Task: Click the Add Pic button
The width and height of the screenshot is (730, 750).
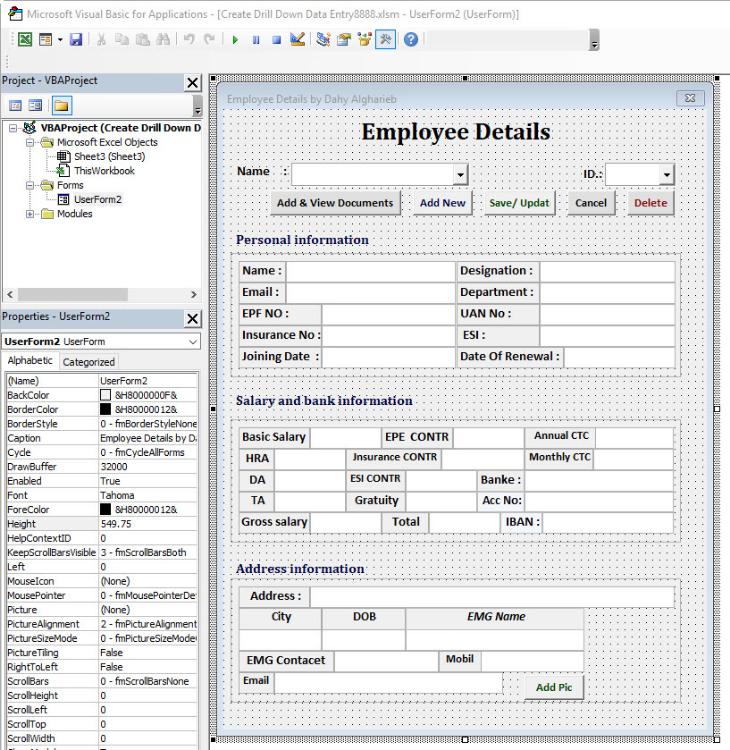Action: [554, 687]
